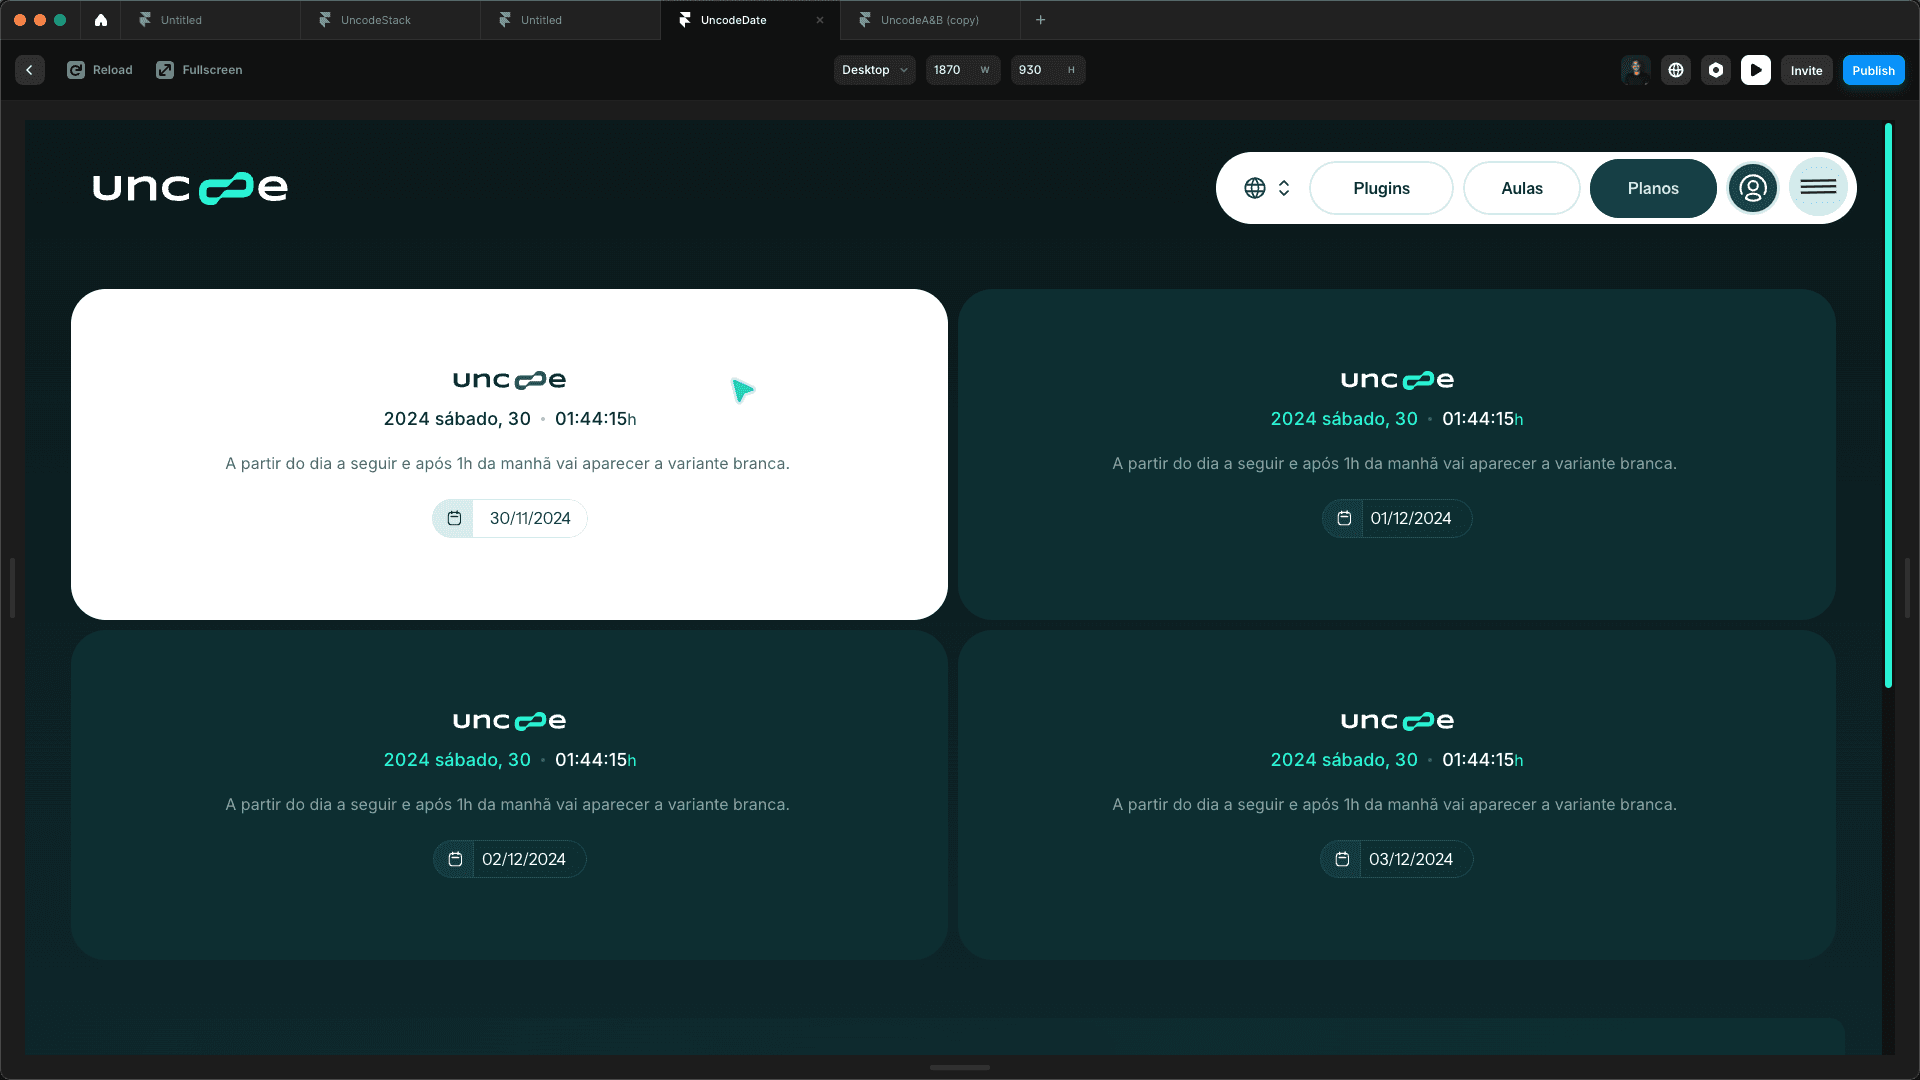Switch to the first Untitled tab
The image size is (1920, 1080).
click(x=210, y=20)
